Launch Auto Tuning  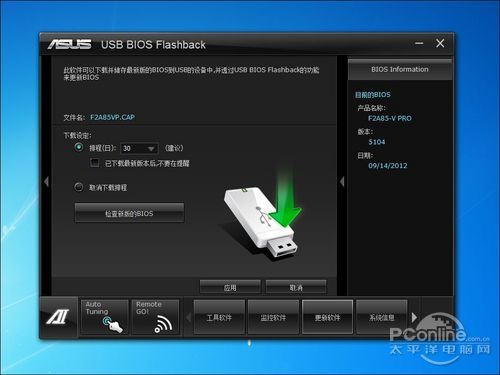[104, 317]
